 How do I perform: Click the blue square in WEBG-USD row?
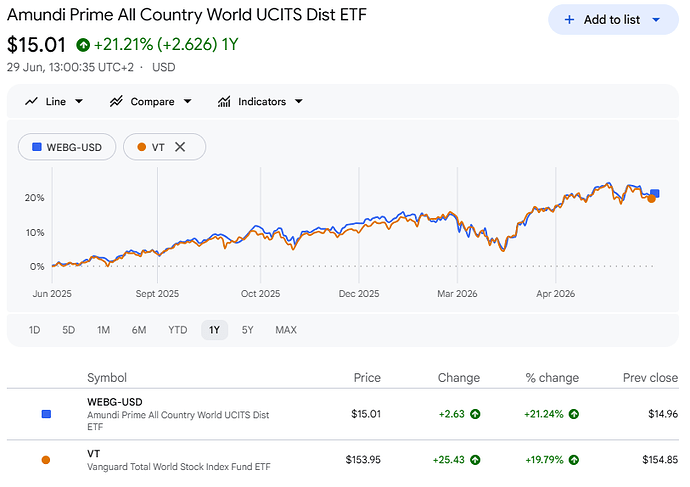pos(46,414)
